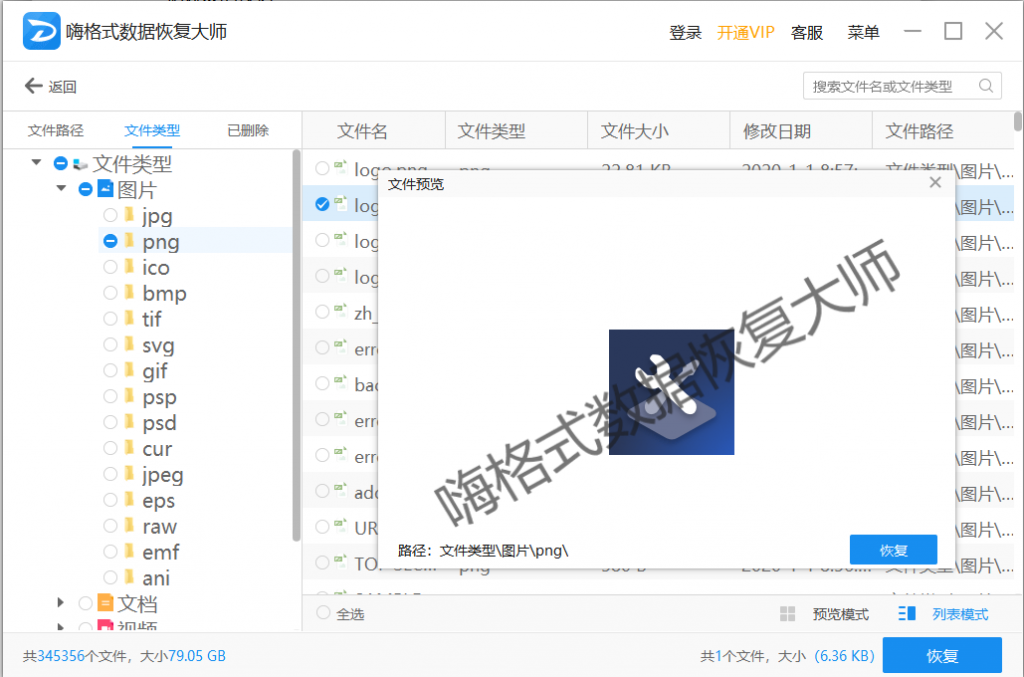Toggle the 全选 select-all checkbox

point(323,612)
